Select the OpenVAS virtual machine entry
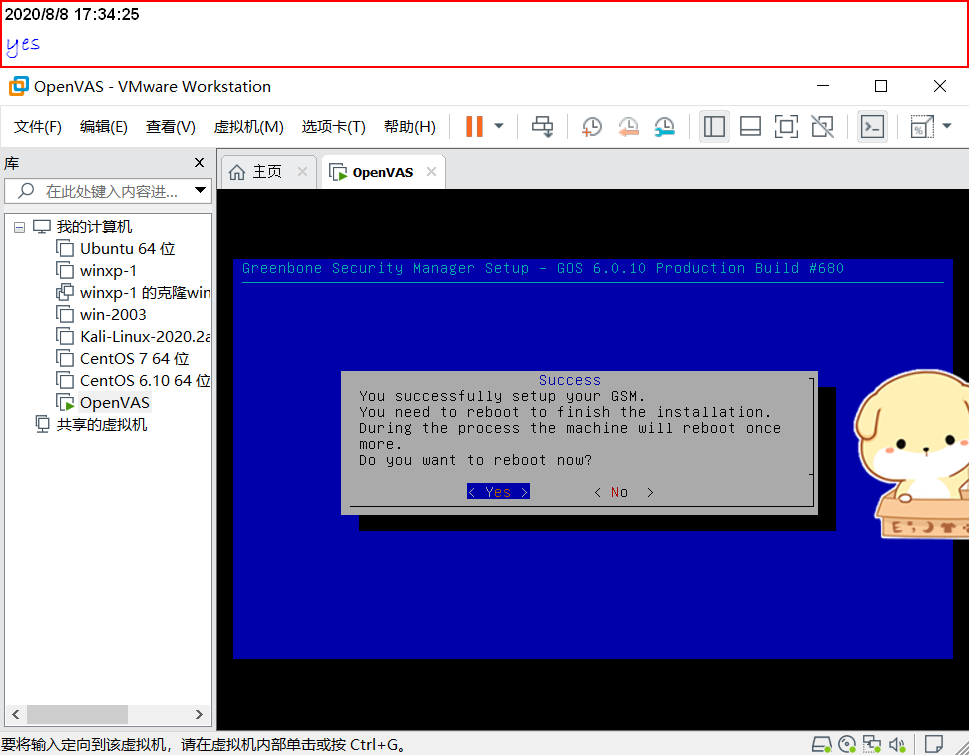 (x=115, y=403)
